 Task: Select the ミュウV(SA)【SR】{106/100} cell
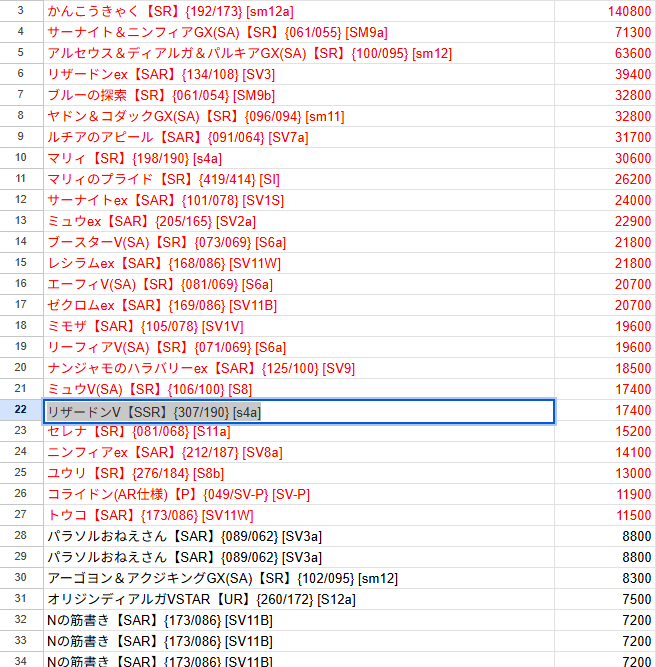click(x=299, y=389)
